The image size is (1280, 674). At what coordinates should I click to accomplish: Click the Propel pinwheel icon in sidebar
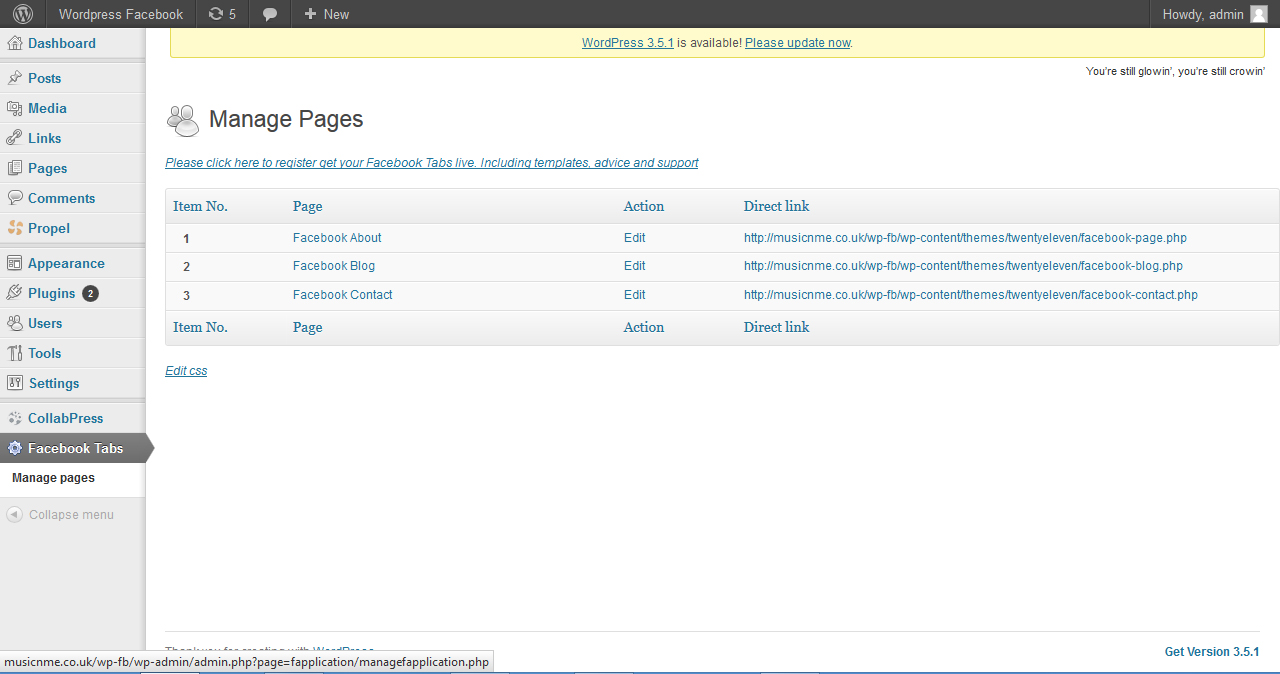tap(15, 228)
